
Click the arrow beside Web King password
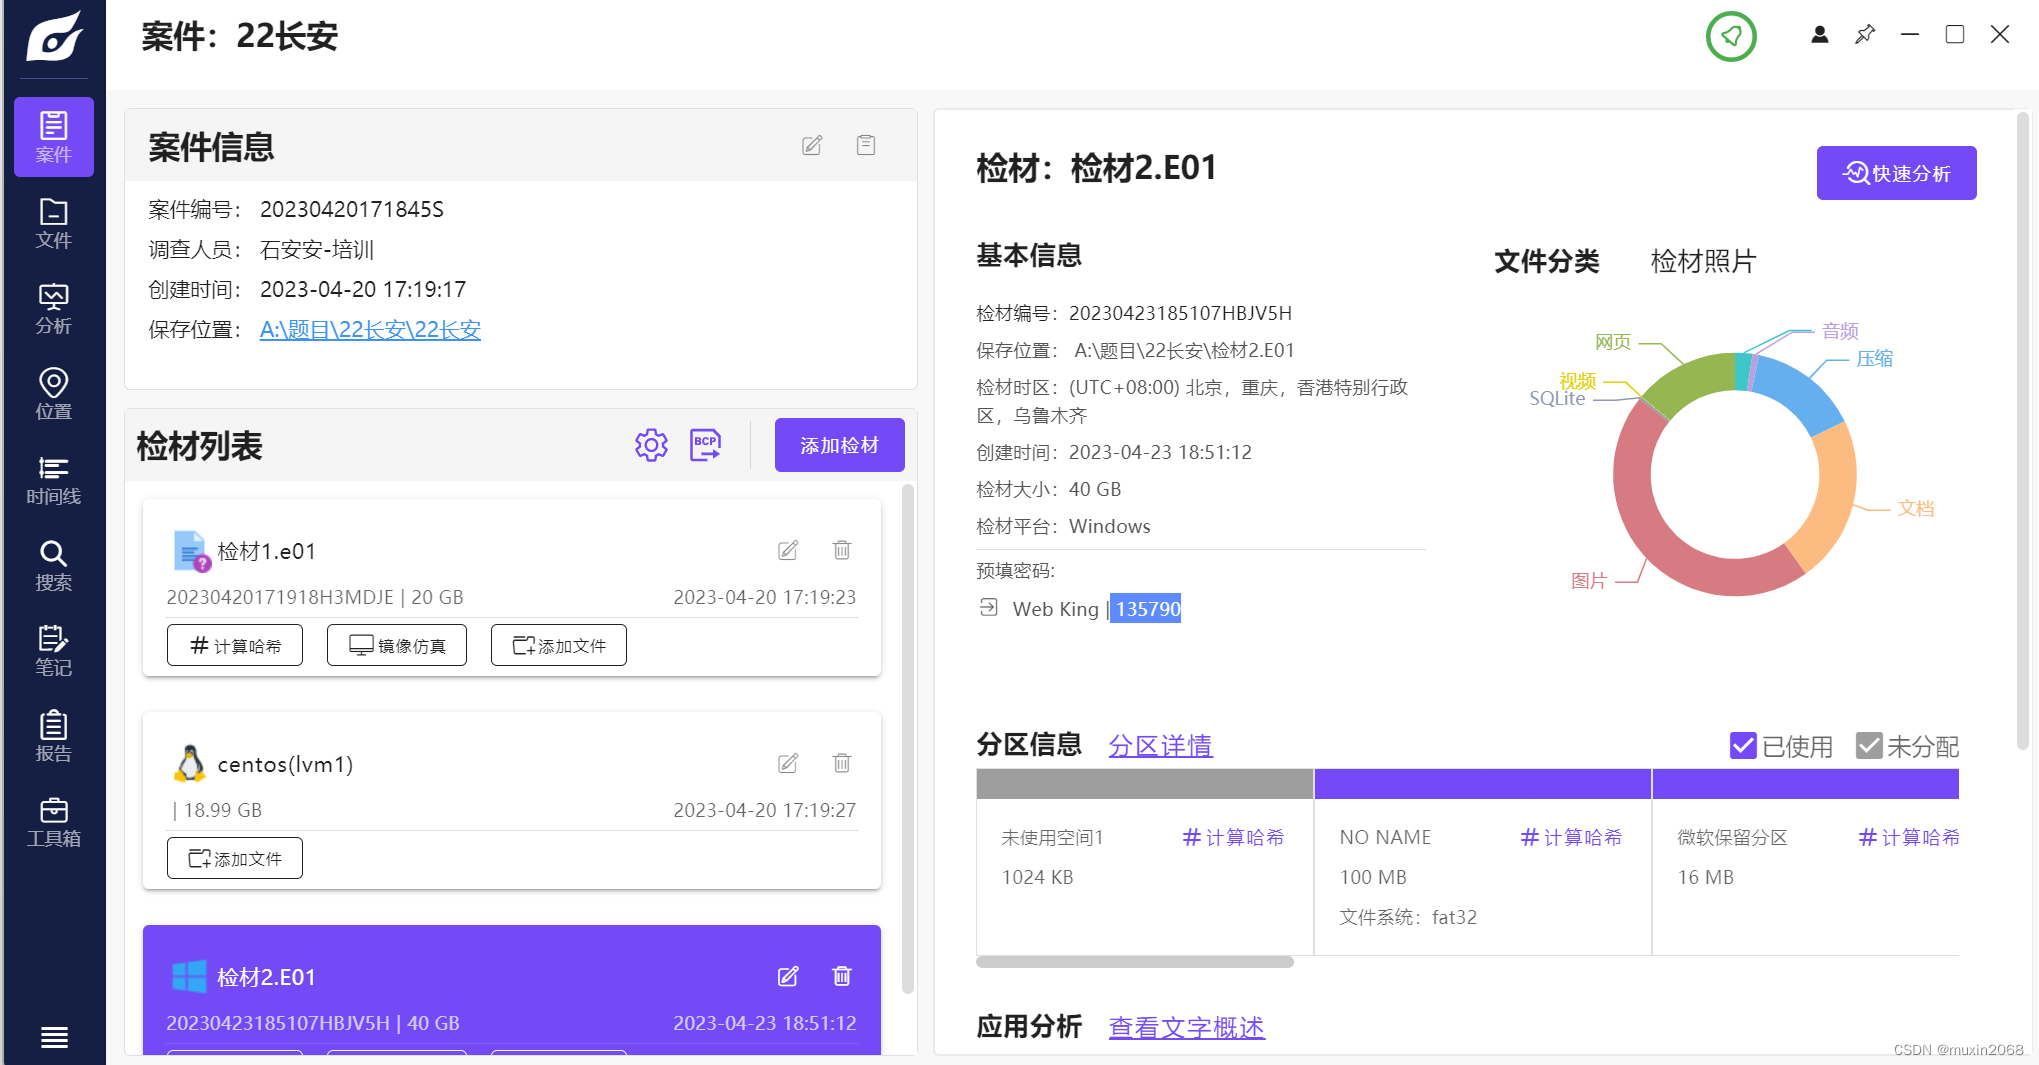[x=989, y=607]
